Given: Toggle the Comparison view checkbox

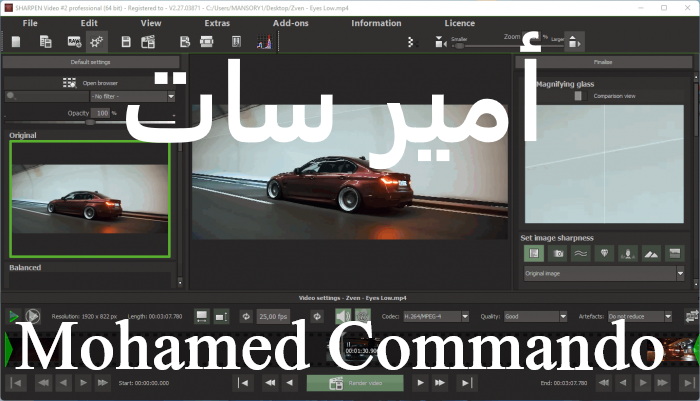Looking at the screenshot, I should tap(578, 97).
